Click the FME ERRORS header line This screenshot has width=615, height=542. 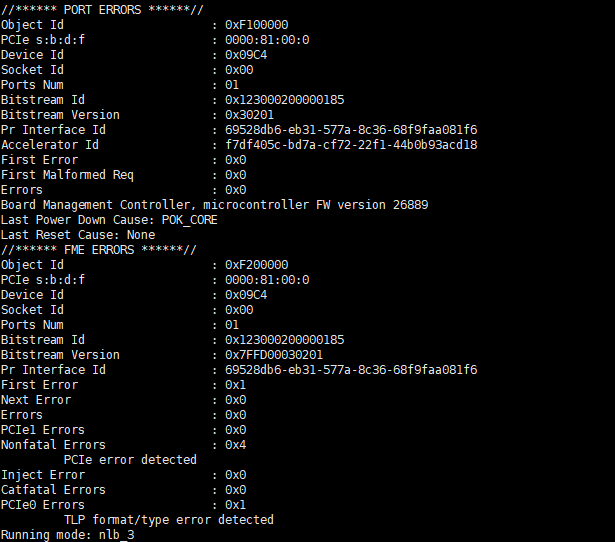(x=99, y=249)
